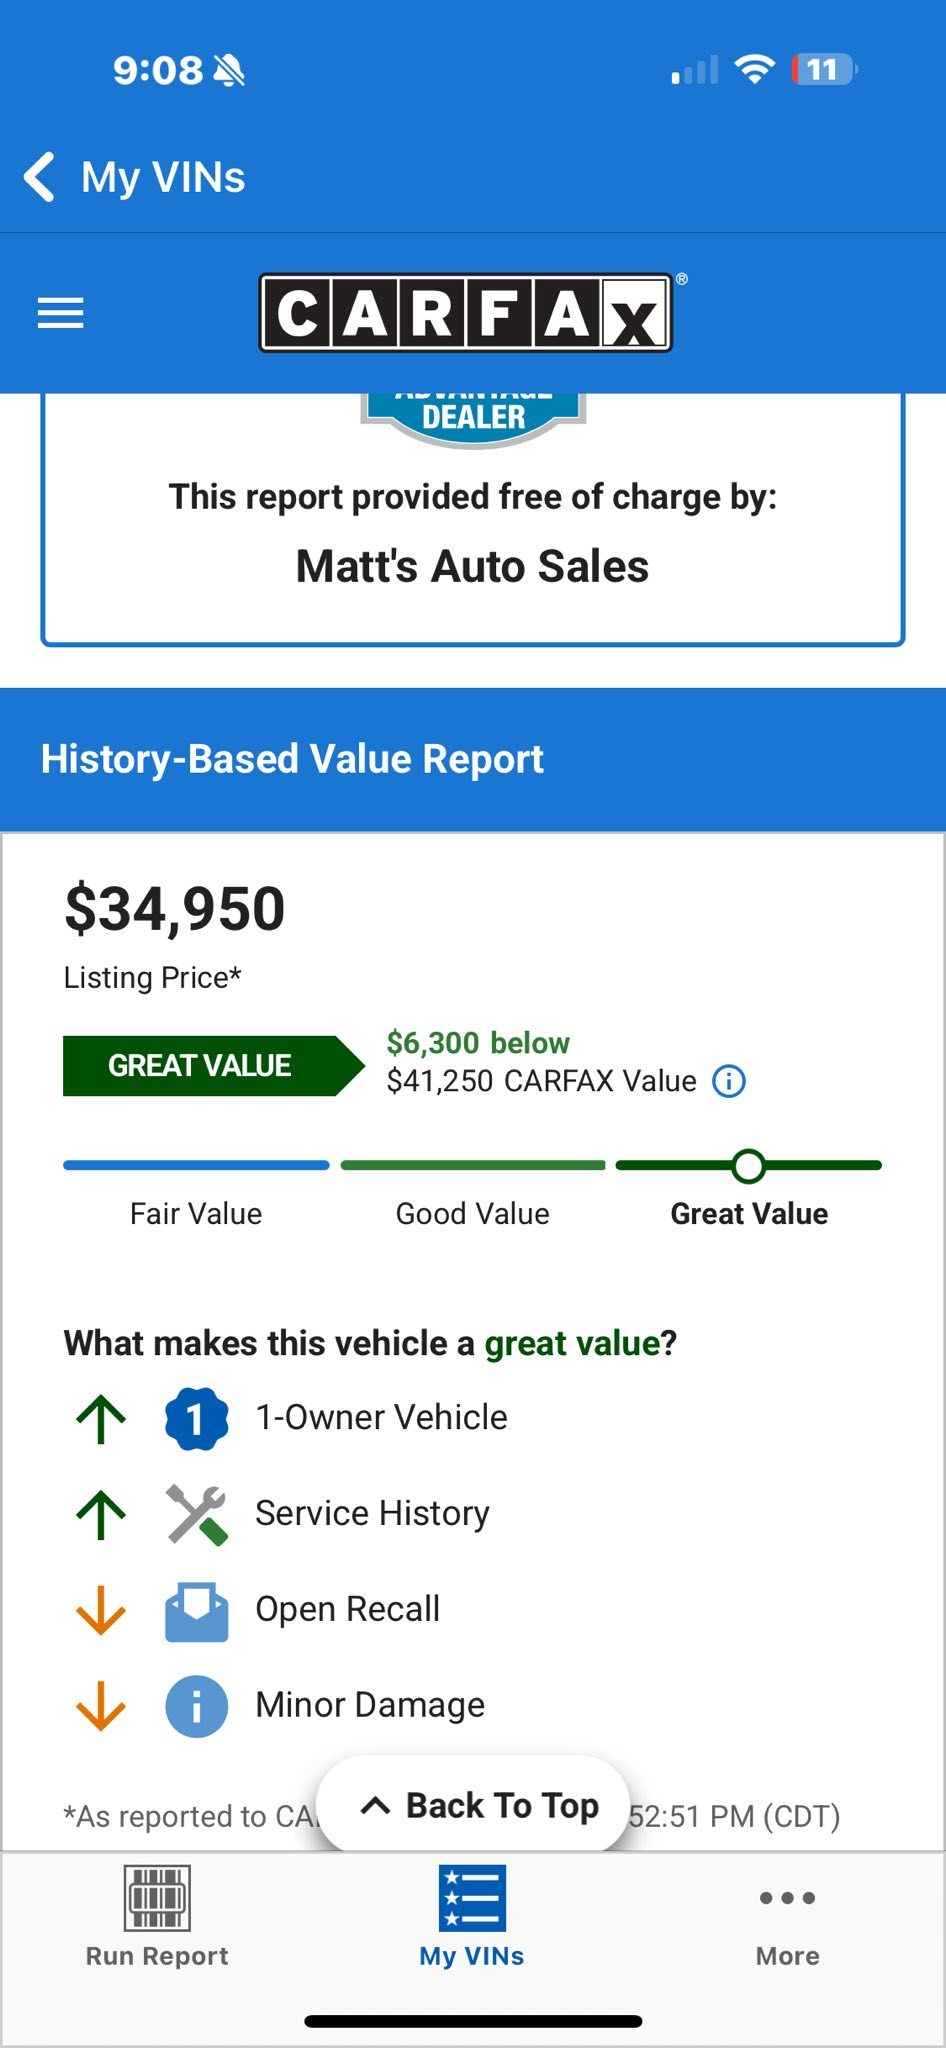Tap the Matt's Auto Sales dealer name
Screen dimensions: 946x2048
[x=472, y=566]
